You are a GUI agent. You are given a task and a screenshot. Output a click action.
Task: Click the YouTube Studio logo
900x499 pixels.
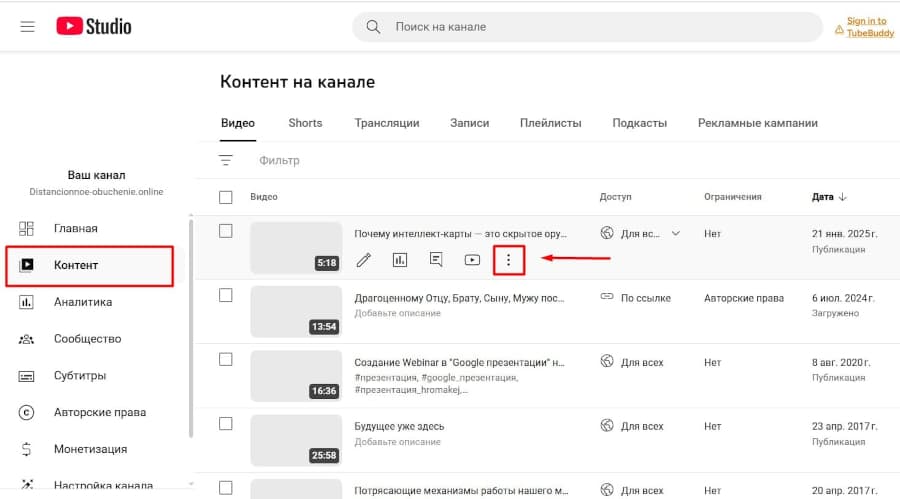94,26
